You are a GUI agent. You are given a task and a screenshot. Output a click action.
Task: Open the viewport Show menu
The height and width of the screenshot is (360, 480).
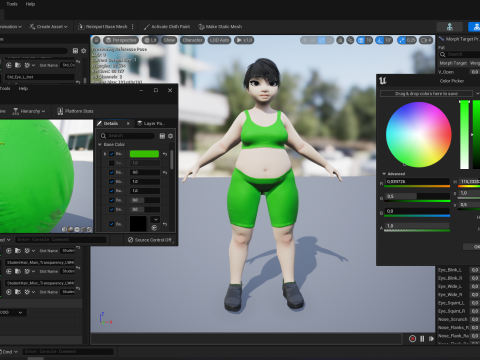pyautogui.click(x=169, y=40)
